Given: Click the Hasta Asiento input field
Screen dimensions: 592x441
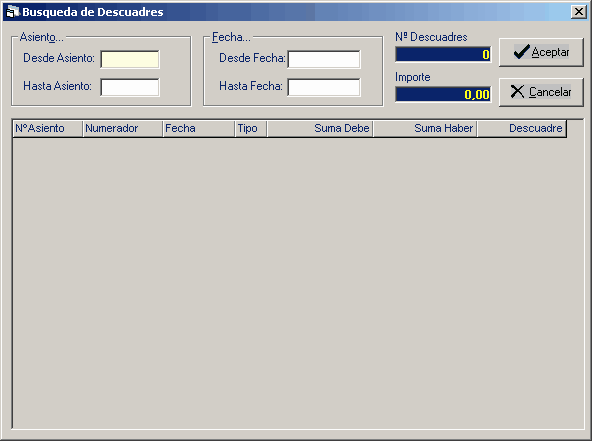Looking at the screenshot, I should (x=130, y=87).
